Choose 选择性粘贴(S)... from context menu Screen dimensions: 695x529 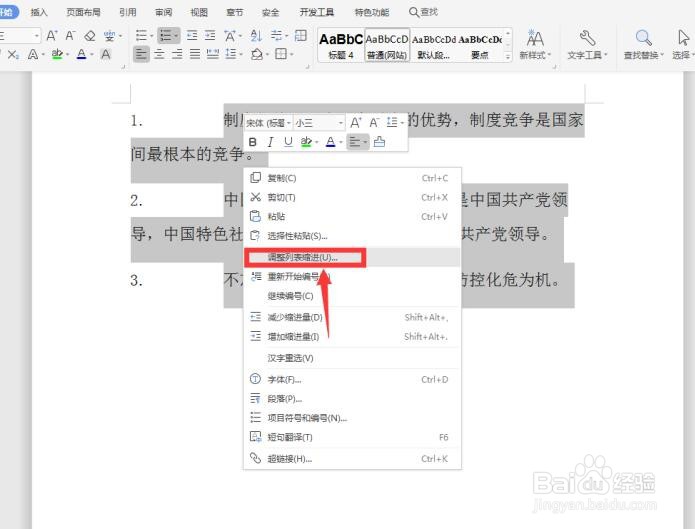click(x=352, y=236)
